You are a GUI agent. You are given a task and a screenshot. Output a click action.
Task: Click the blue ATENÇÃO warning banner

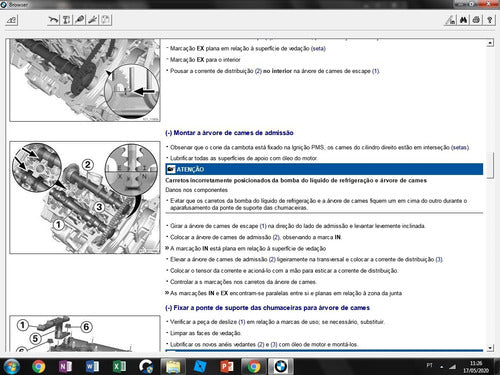coord(324,169)
